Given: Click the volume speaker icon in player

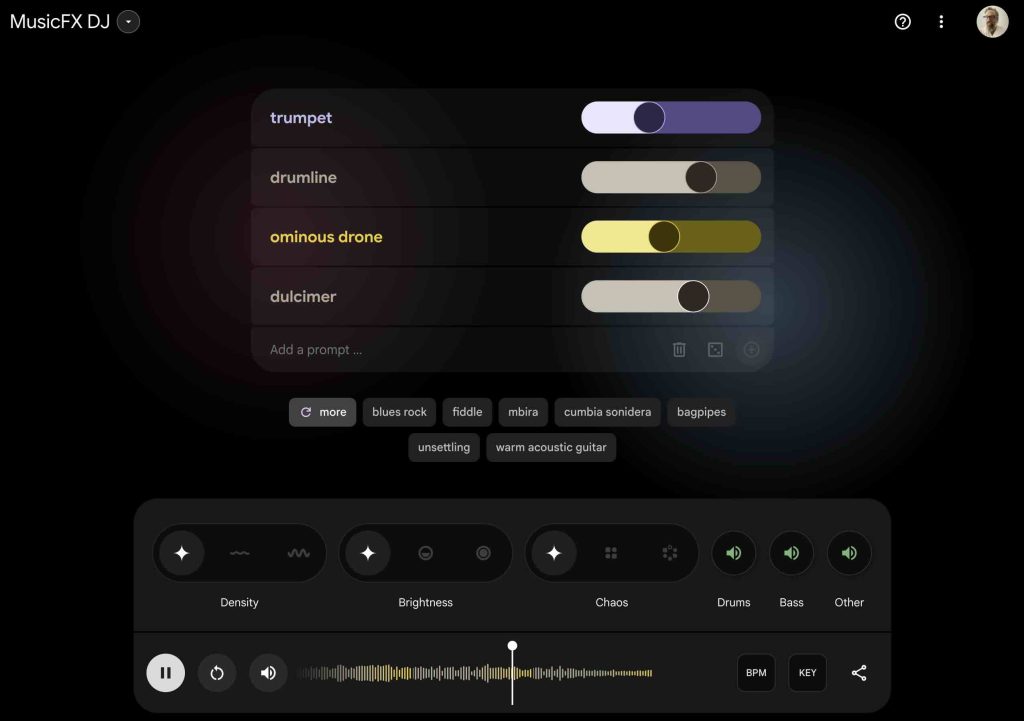Looking at the screenshot, I should click(268, 673).
